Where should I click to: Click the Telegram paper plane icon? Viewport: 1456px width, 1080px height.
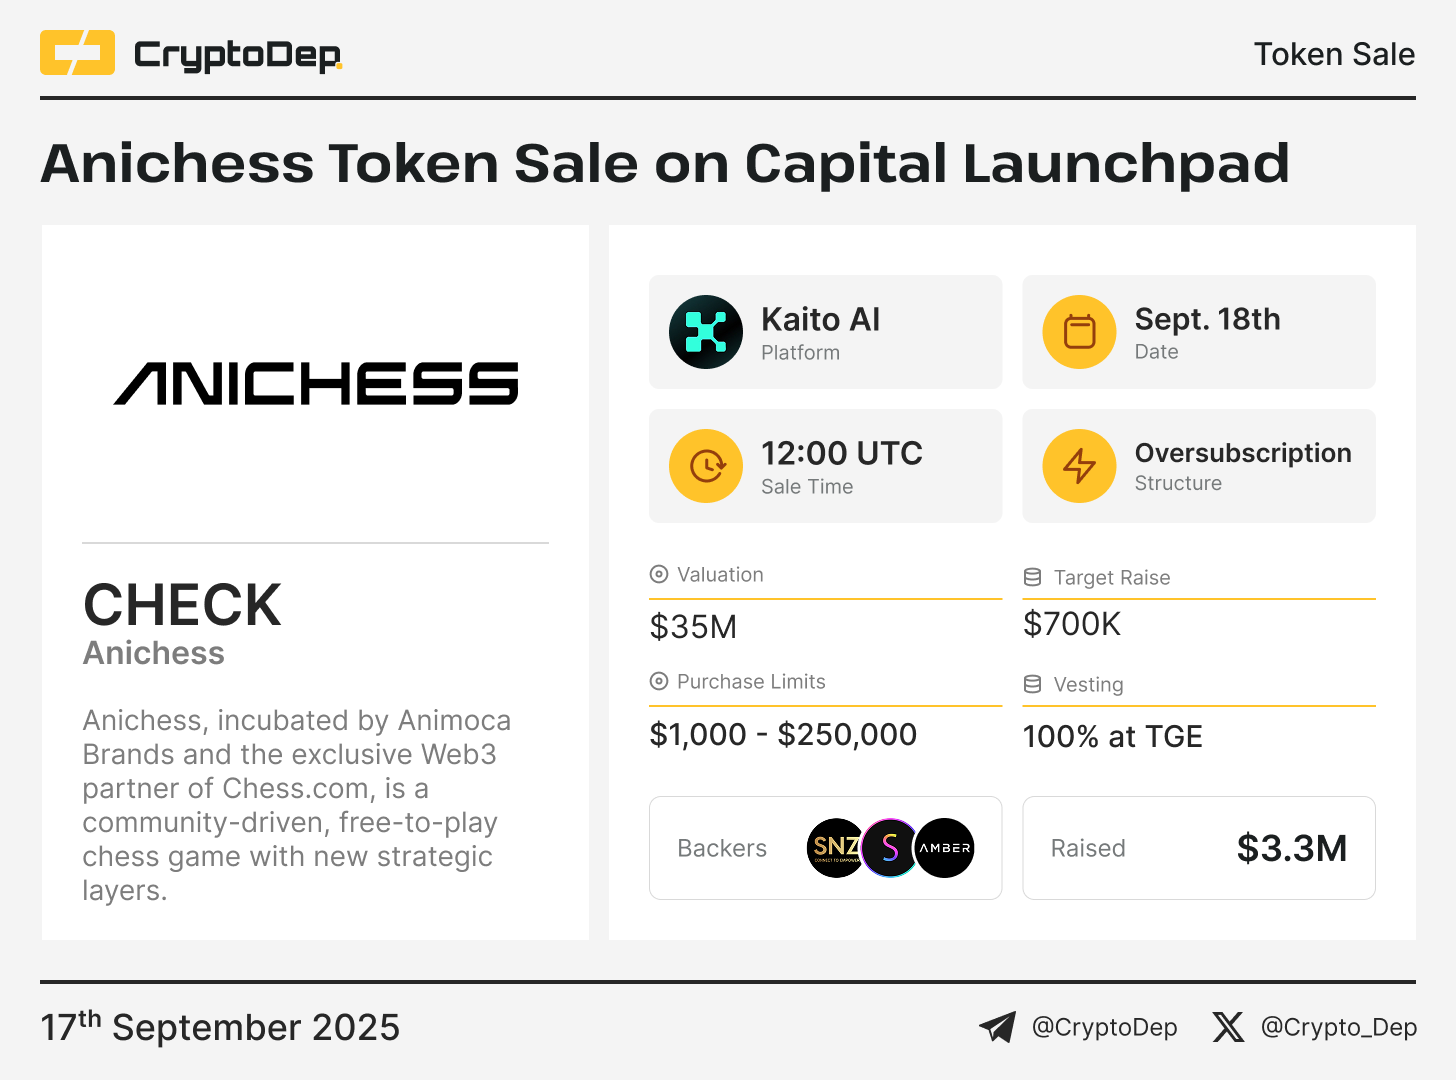[x=997, y=1027]
